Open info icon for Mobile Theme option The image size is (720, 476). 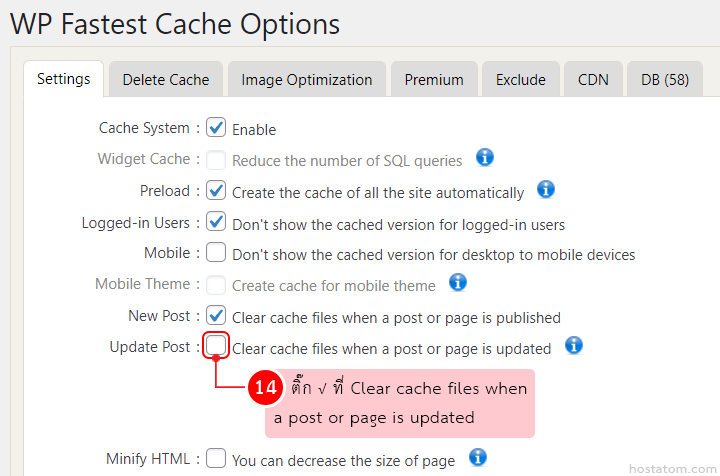tap(458, 282)
